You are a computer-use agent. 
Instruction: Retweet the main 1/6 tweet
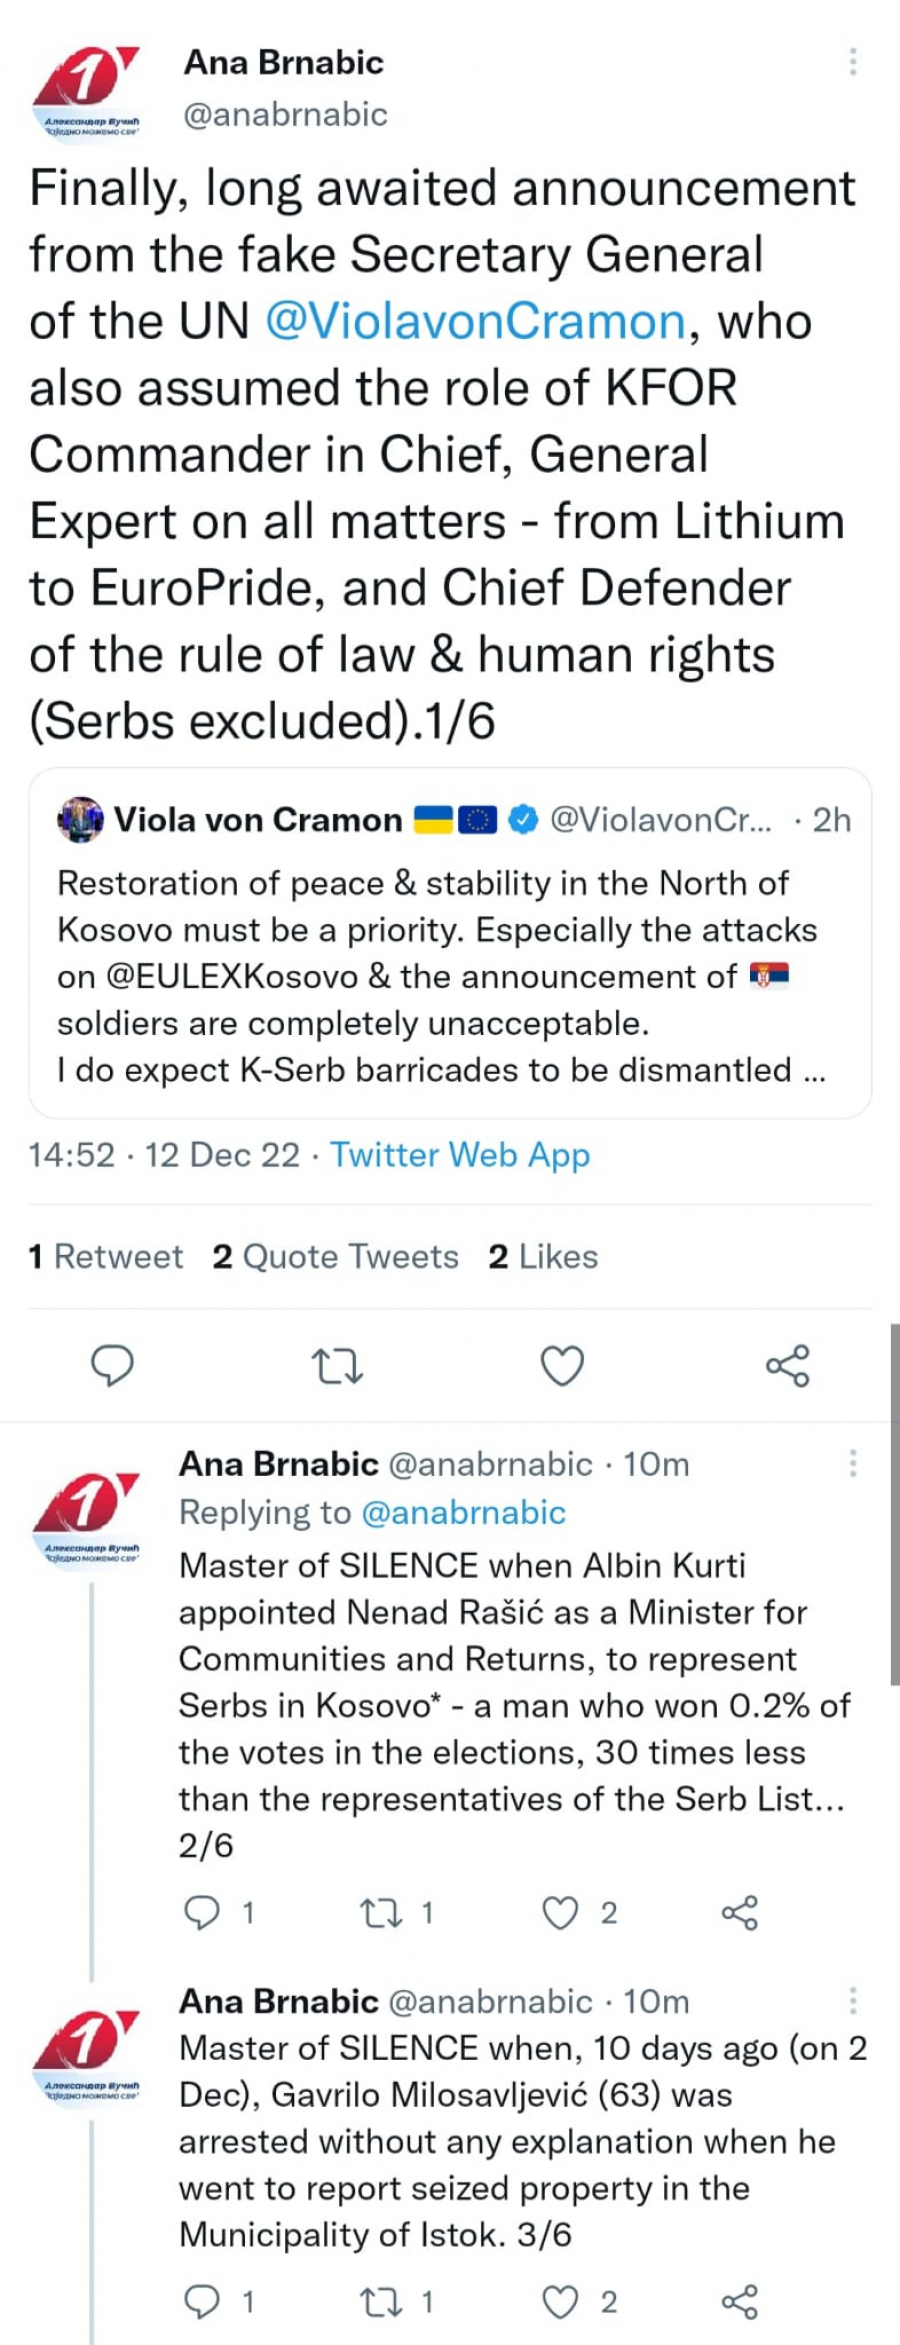(337, 1365)
